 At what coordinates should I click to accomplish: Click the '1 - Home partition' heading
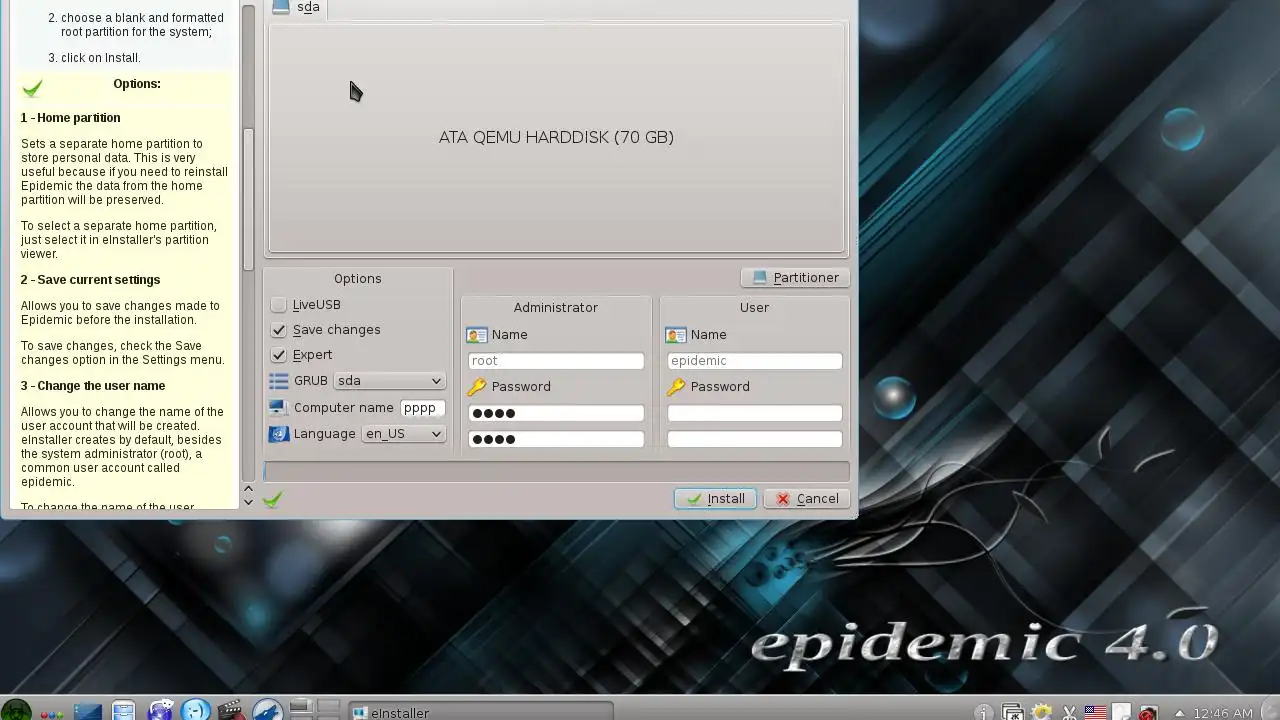pos(70,118)
